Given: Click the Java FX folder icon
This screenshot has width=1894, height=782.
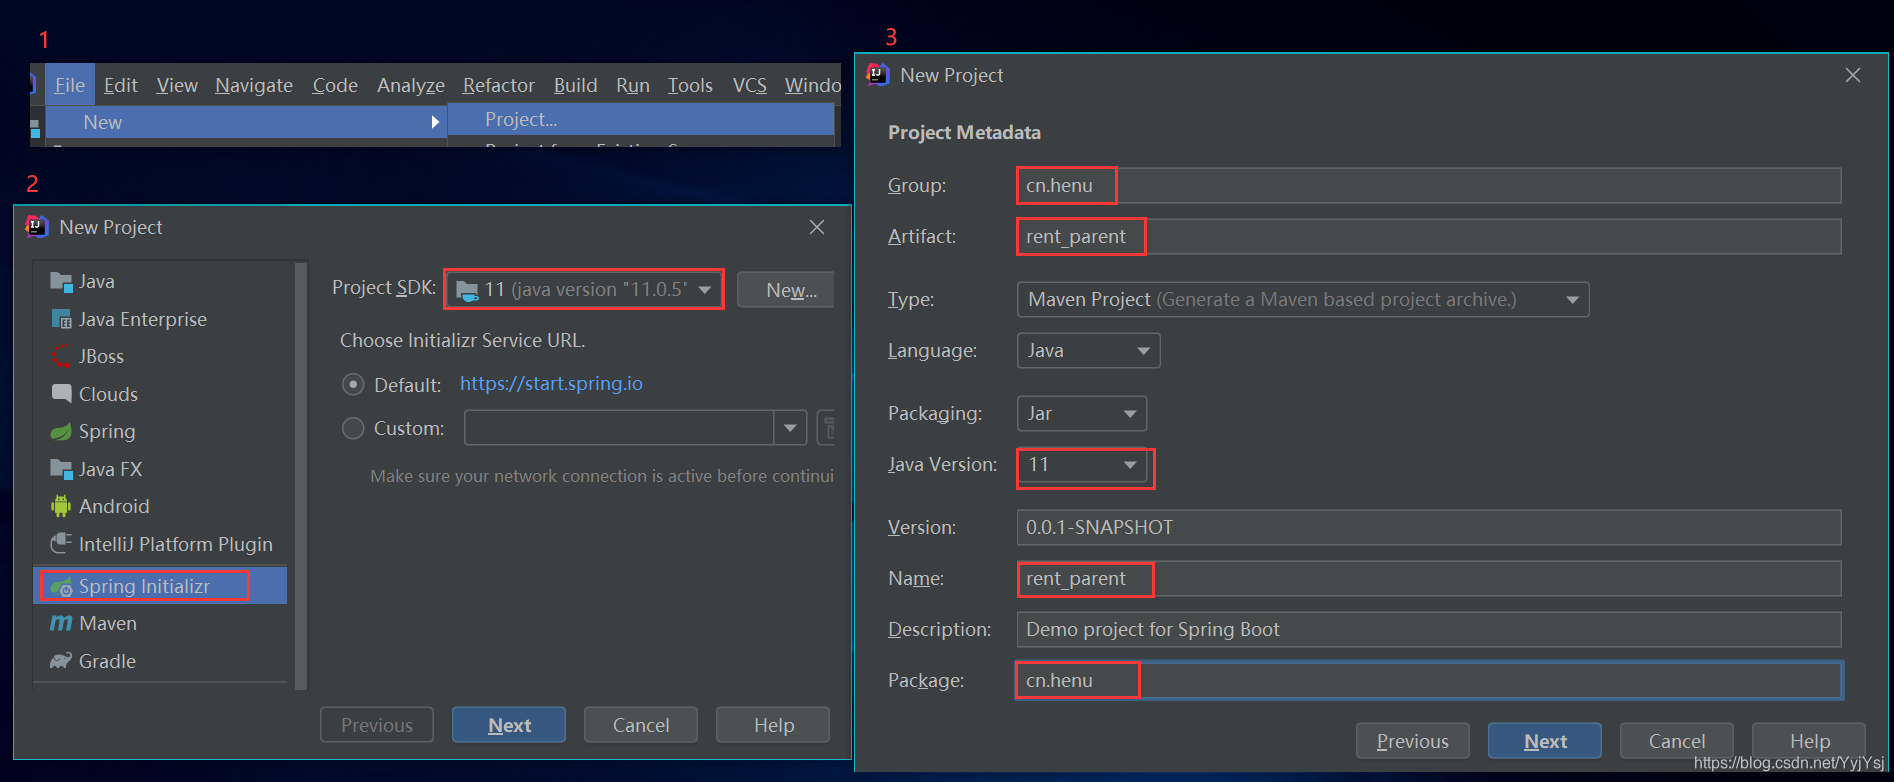Looking at the screenshot, I should [61, 469].
